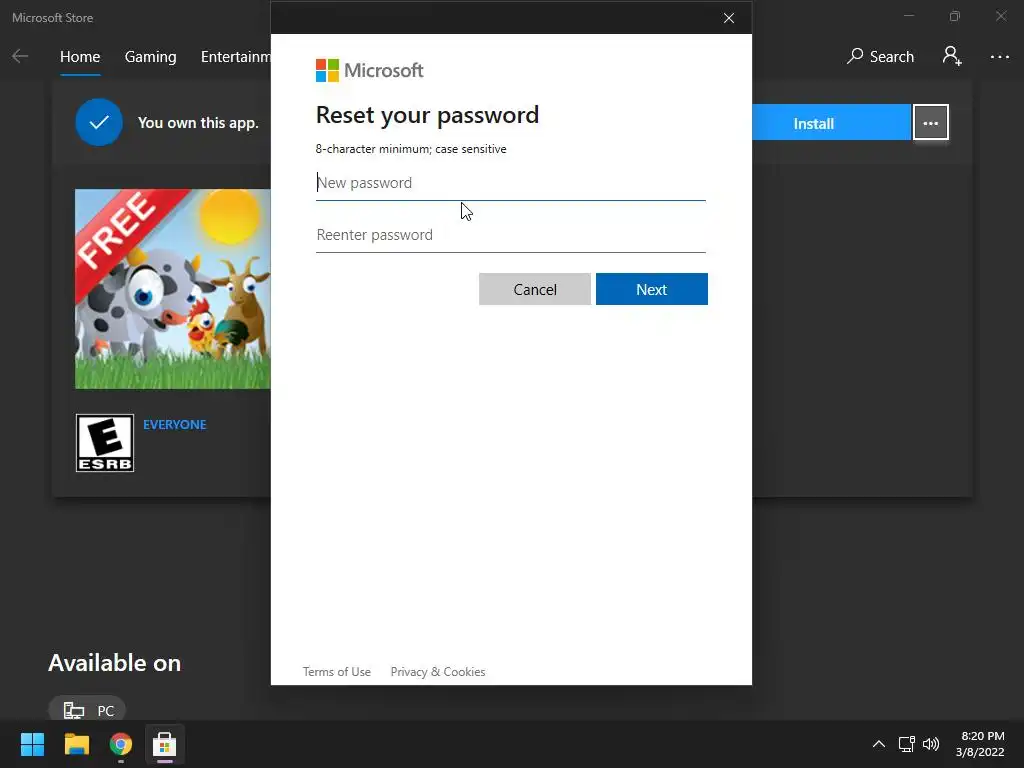Open the EVERYONE rating link
Screen dimensions: 1024x768
click(174, 424)
